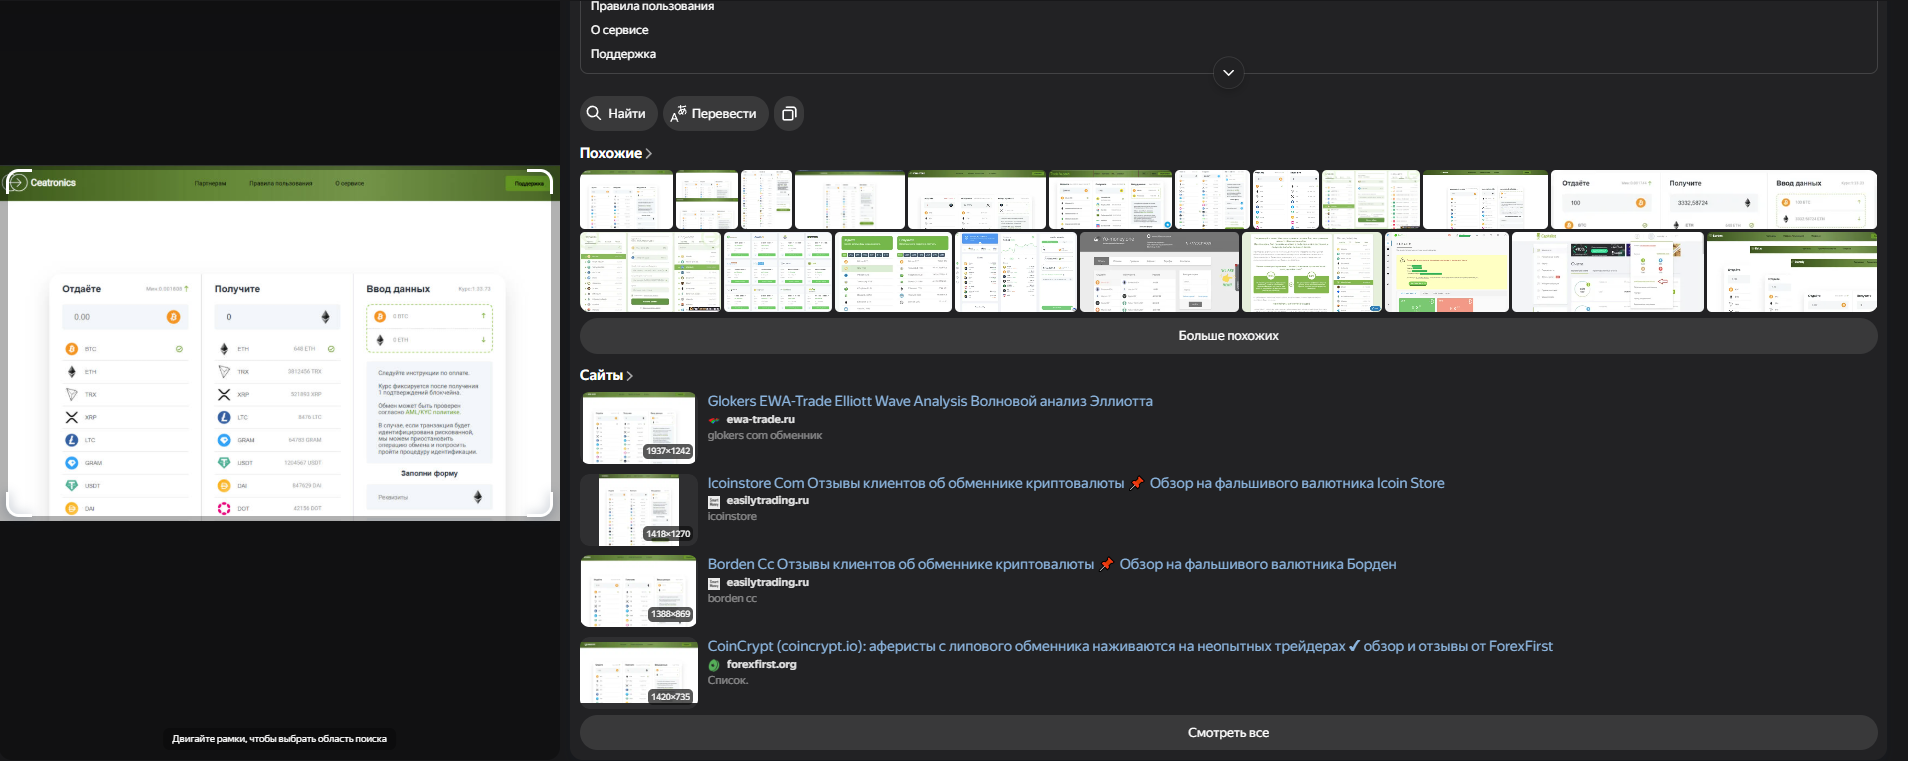Click the easilytrading.ru site under Borden Cc
The height and width of the screenshot is (761, 1908).
click(767, 582)
